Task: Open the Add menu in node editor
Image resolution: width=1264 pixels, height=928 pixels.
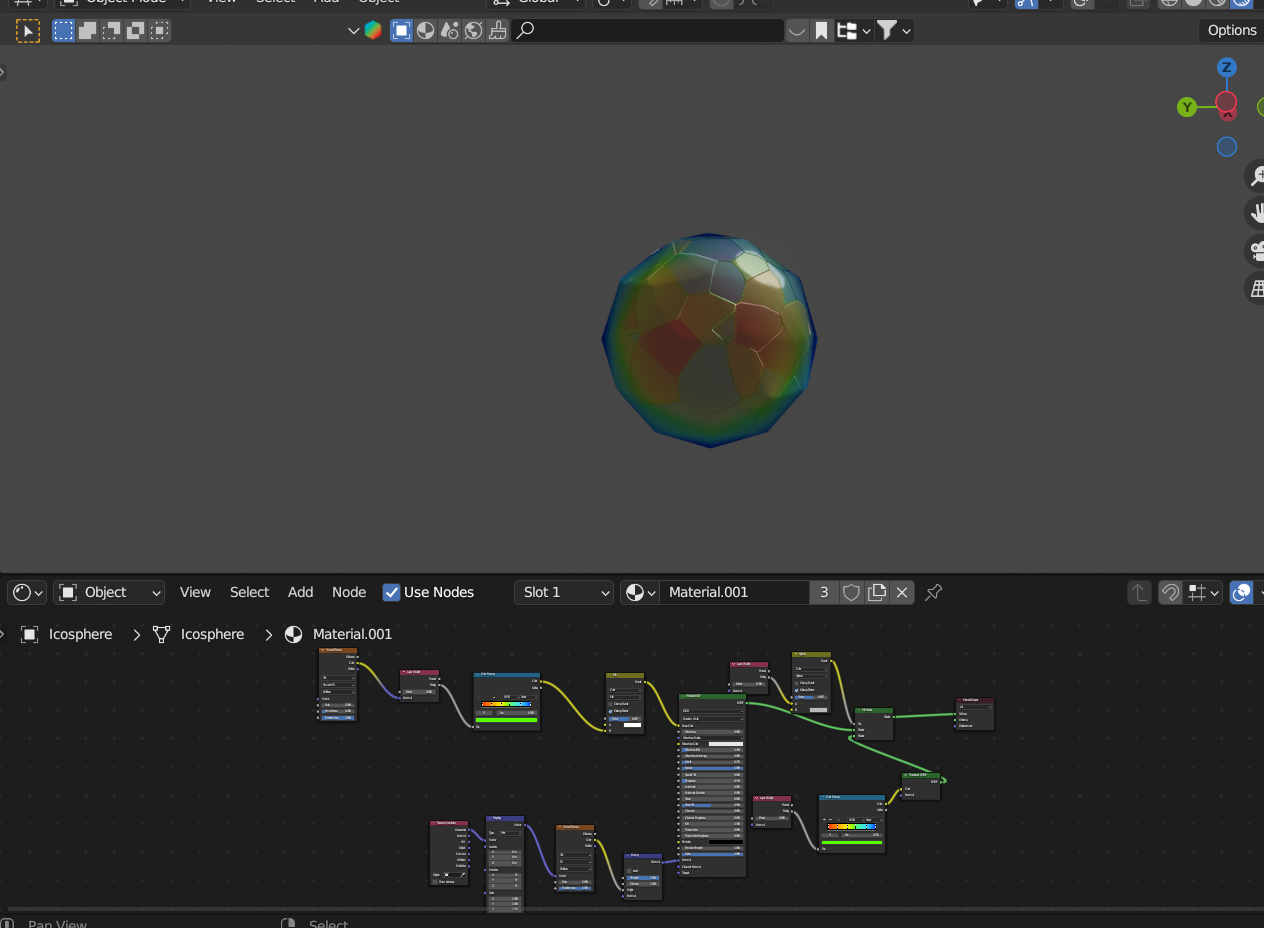Action: click(300, 592)
